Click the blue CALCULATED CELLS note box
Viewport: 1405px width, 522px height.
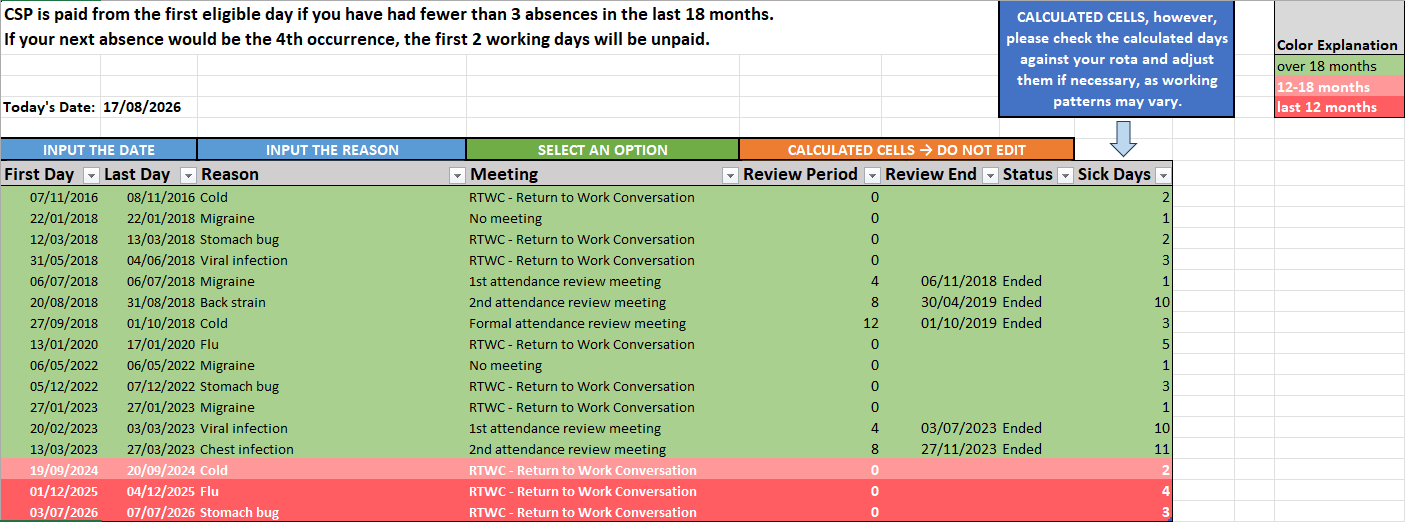click(x=1117, y=60)
